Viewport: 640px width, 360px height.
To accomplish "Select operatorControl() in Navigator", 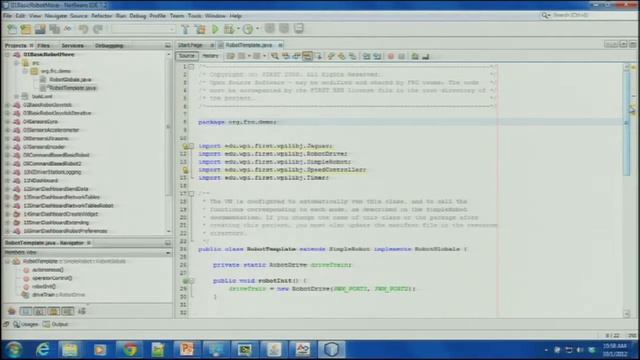I will (x=52, y=278).
